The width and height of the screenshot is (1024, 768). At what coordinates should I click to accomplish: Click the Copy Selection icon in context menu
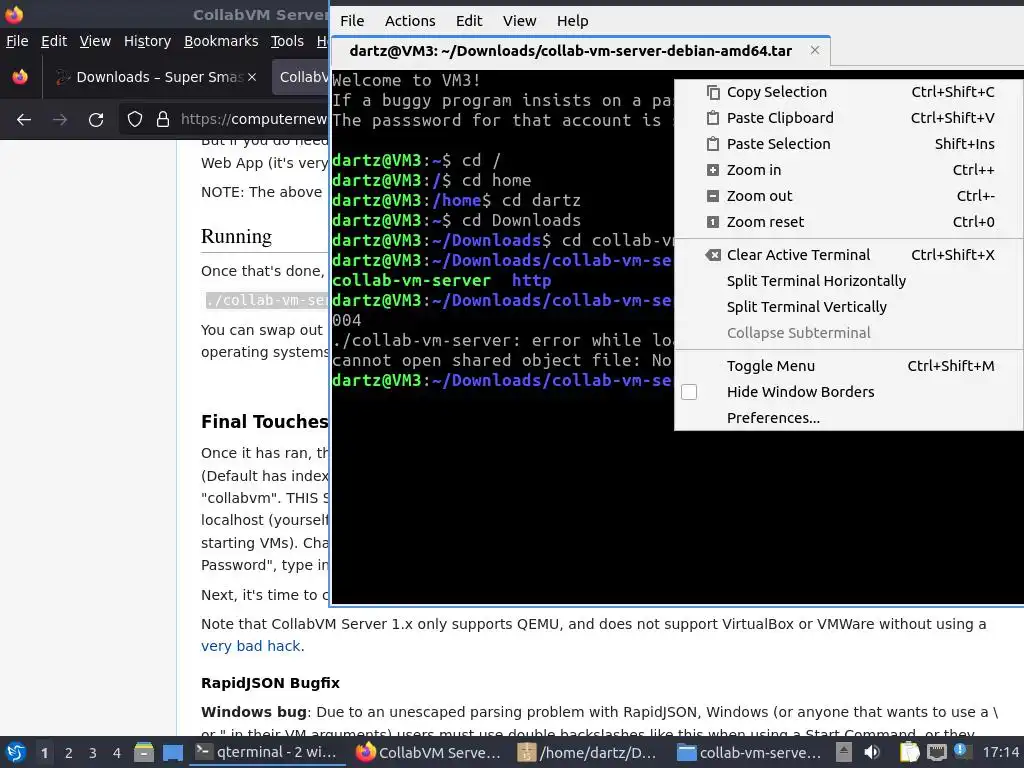(713, 92)
